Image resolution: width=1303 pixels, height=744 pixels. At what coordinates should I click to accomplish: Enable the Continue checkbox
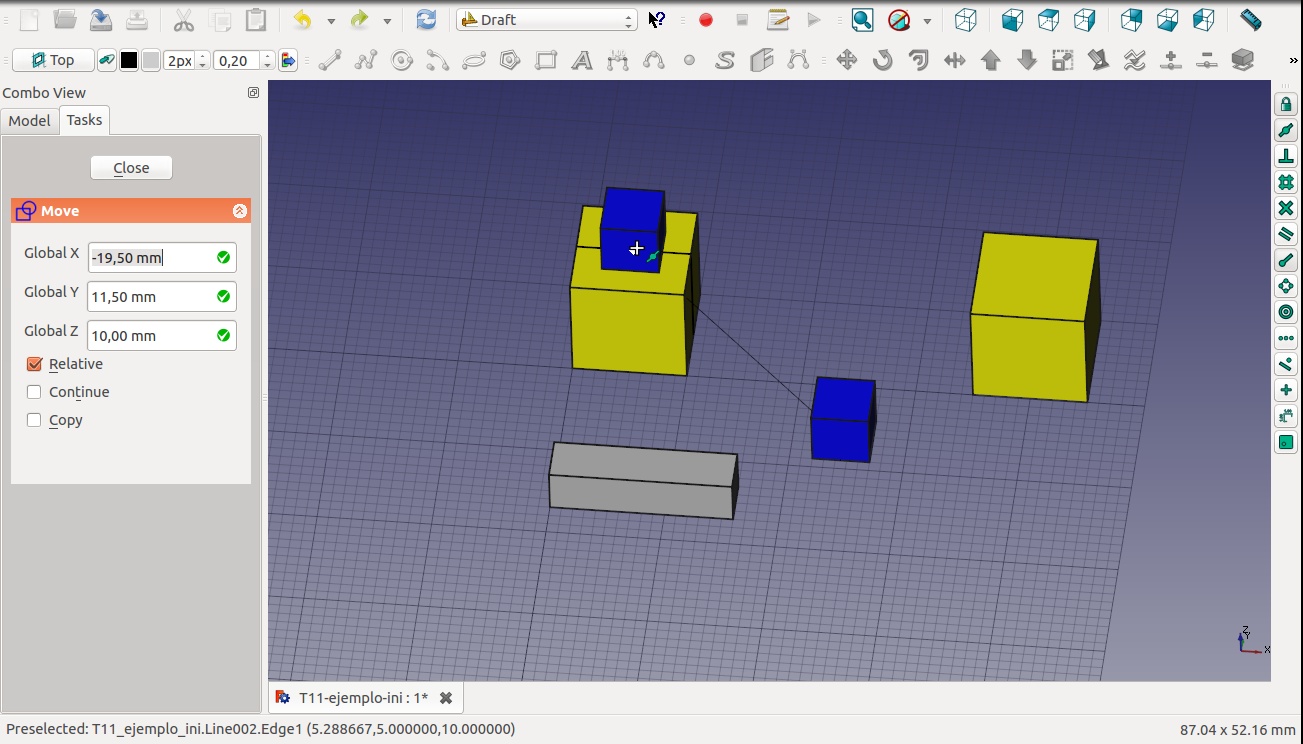(x=35, y=392)
